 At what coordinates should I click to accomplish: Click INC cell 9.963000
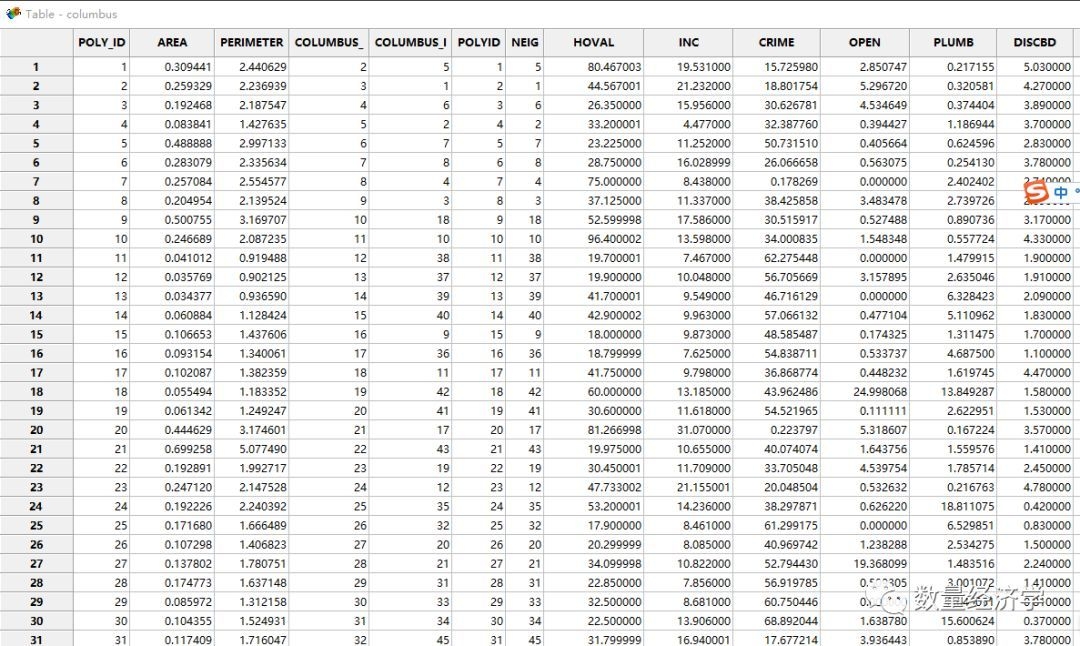pyautogui.click(x=688, y=315)
